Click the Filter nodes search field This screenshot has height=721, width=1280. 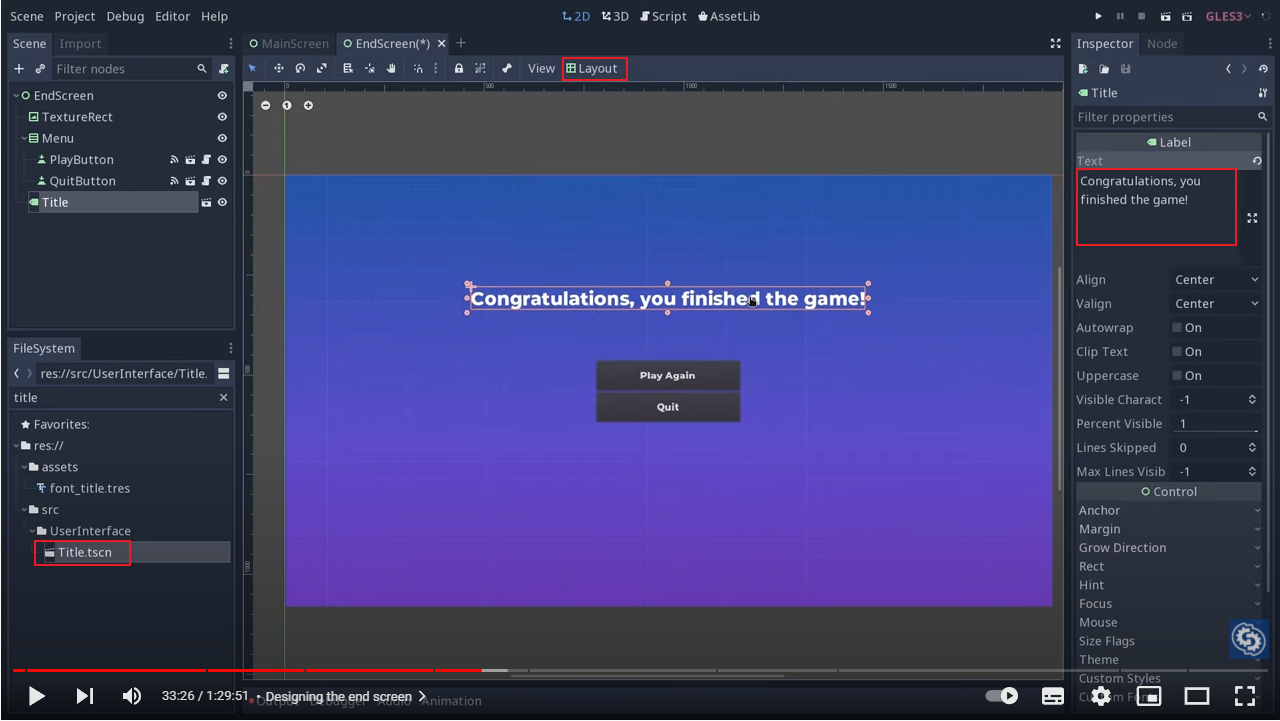pyautogui.click(x=131, y=69)
